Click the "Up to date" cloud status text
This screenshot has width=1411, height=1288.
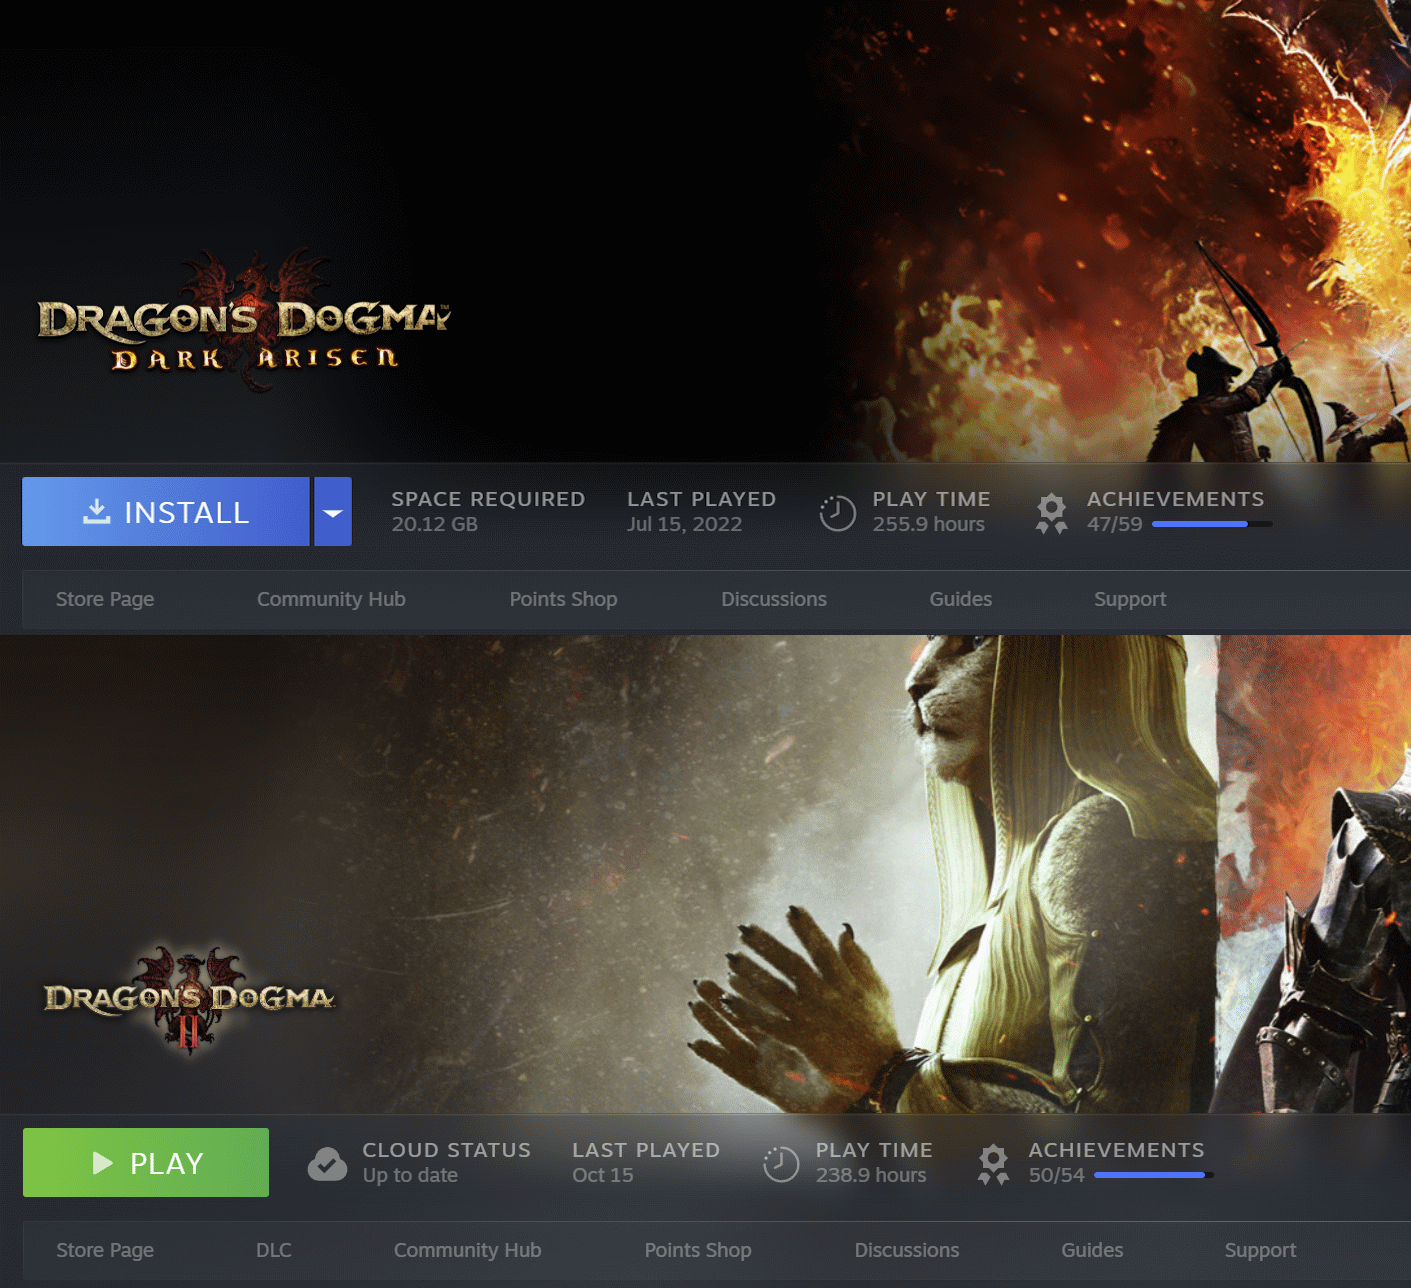(x=410, y=1175)
